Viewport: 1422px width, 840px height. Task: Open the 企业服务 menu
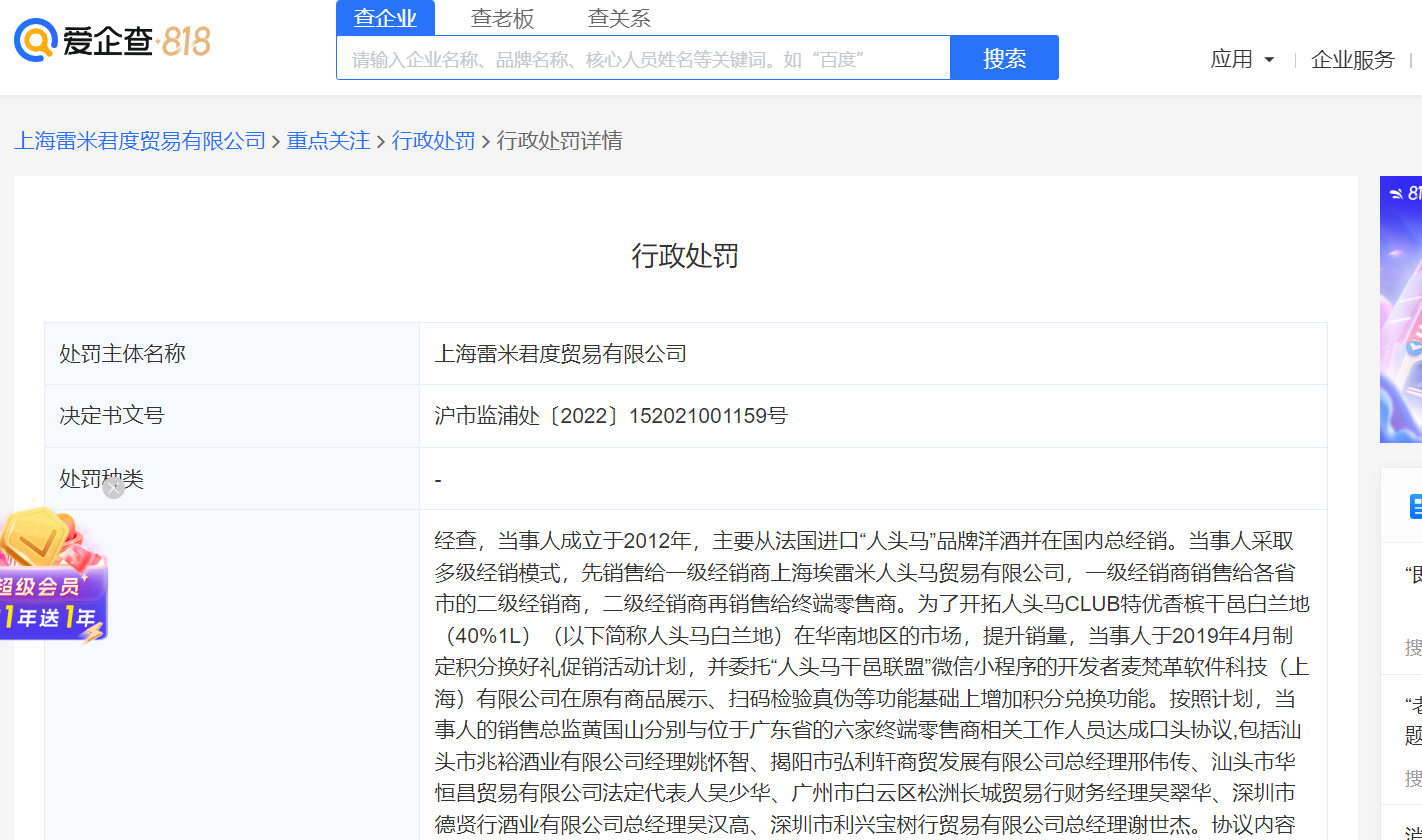coord(1352,59)
